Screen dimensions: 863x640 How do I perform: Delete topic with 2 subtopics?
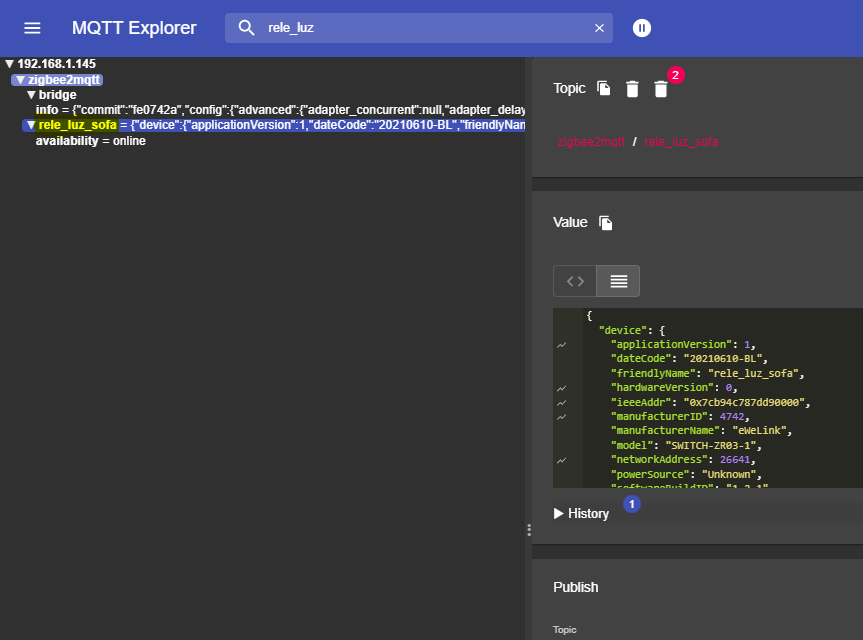tap(661, 89)
